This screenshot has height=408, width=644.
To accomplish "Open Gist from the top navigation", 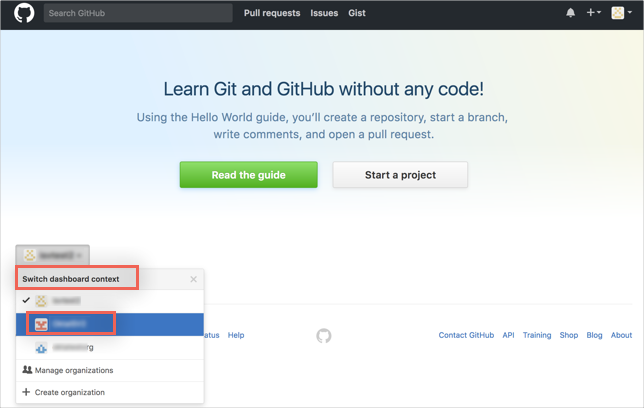I will tap(357, 13).
